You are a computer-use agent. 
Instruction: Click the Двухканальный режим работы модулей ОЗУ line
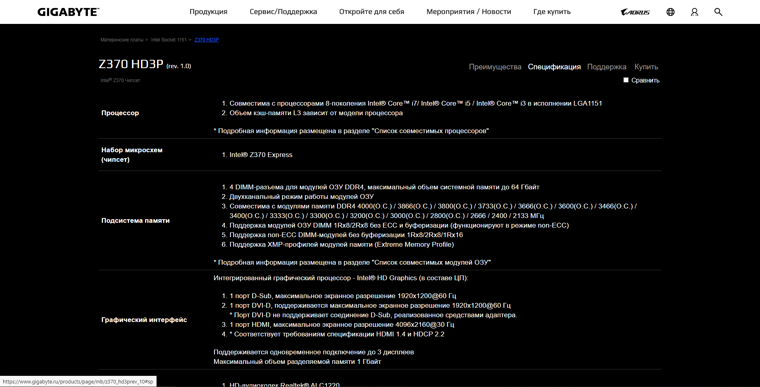[301, 196]
